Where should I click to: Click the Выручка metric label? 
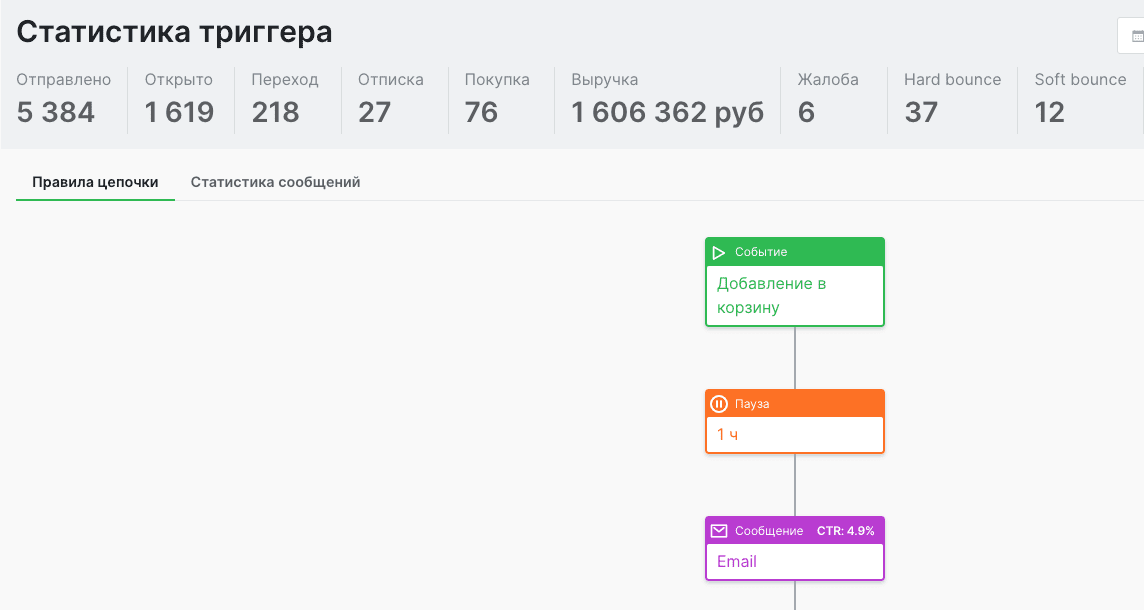point(605,80)
